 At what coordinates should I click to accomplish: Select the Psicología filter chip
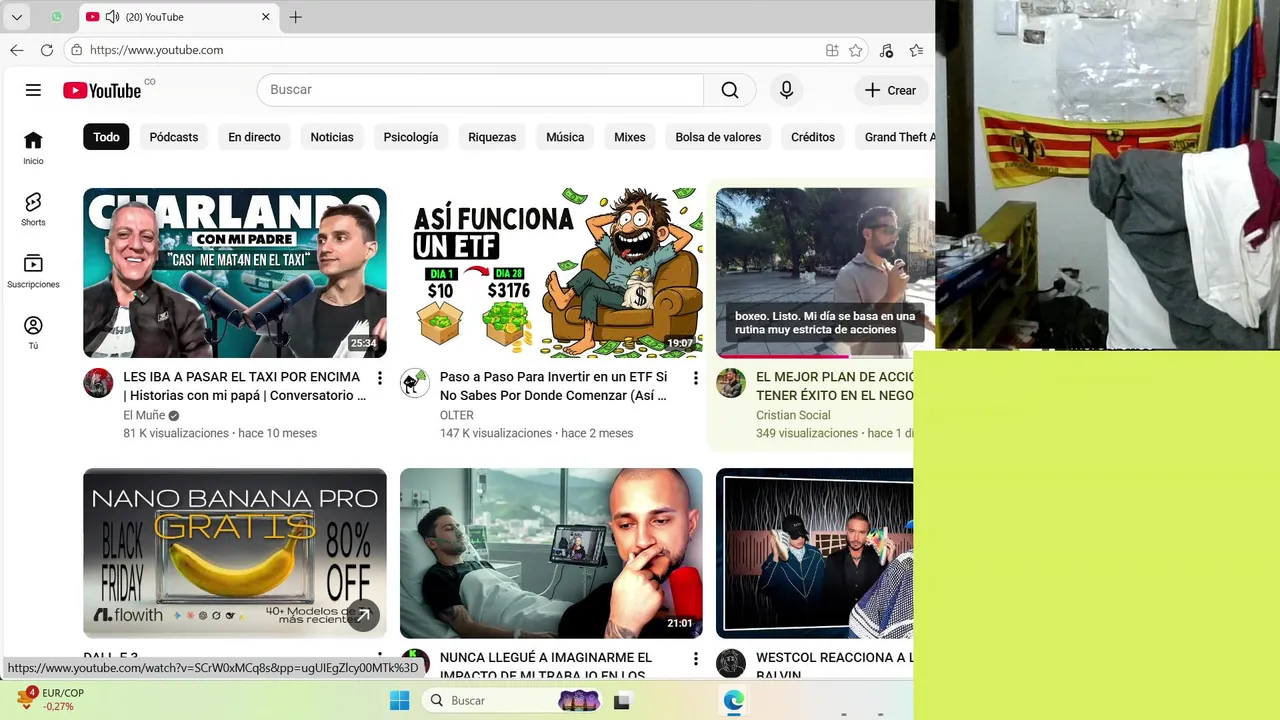click(x=411, y=137)
